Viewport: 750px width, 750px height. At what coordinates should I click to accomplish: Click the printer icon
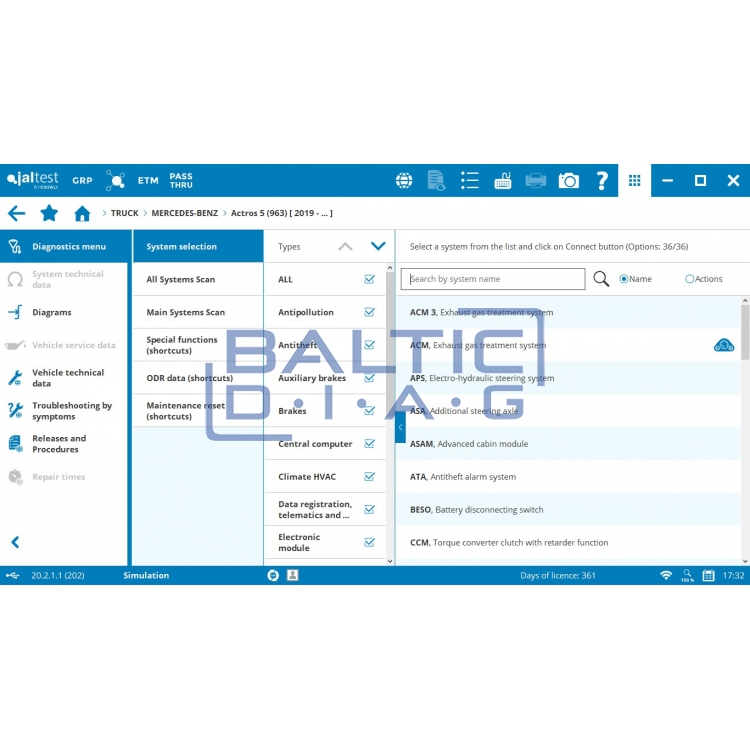coord(536,180)
